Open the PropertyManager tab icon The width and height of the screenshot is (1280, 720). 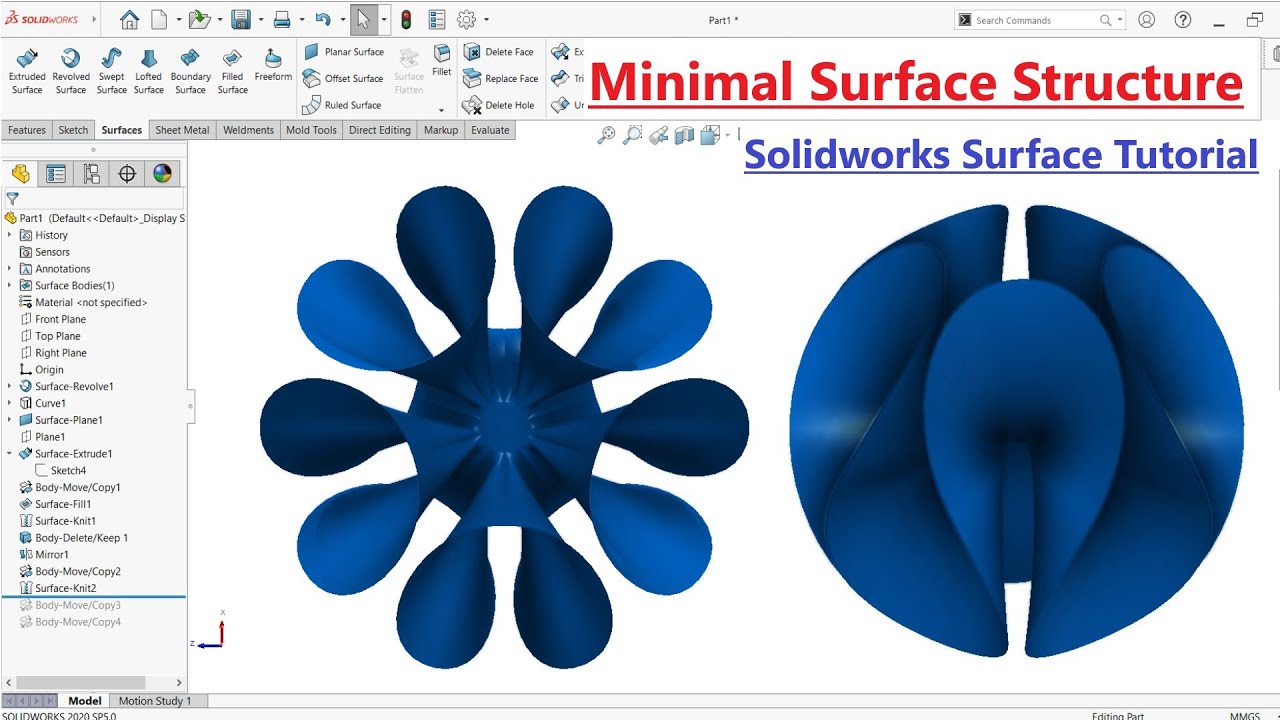[x=56, y=174]
